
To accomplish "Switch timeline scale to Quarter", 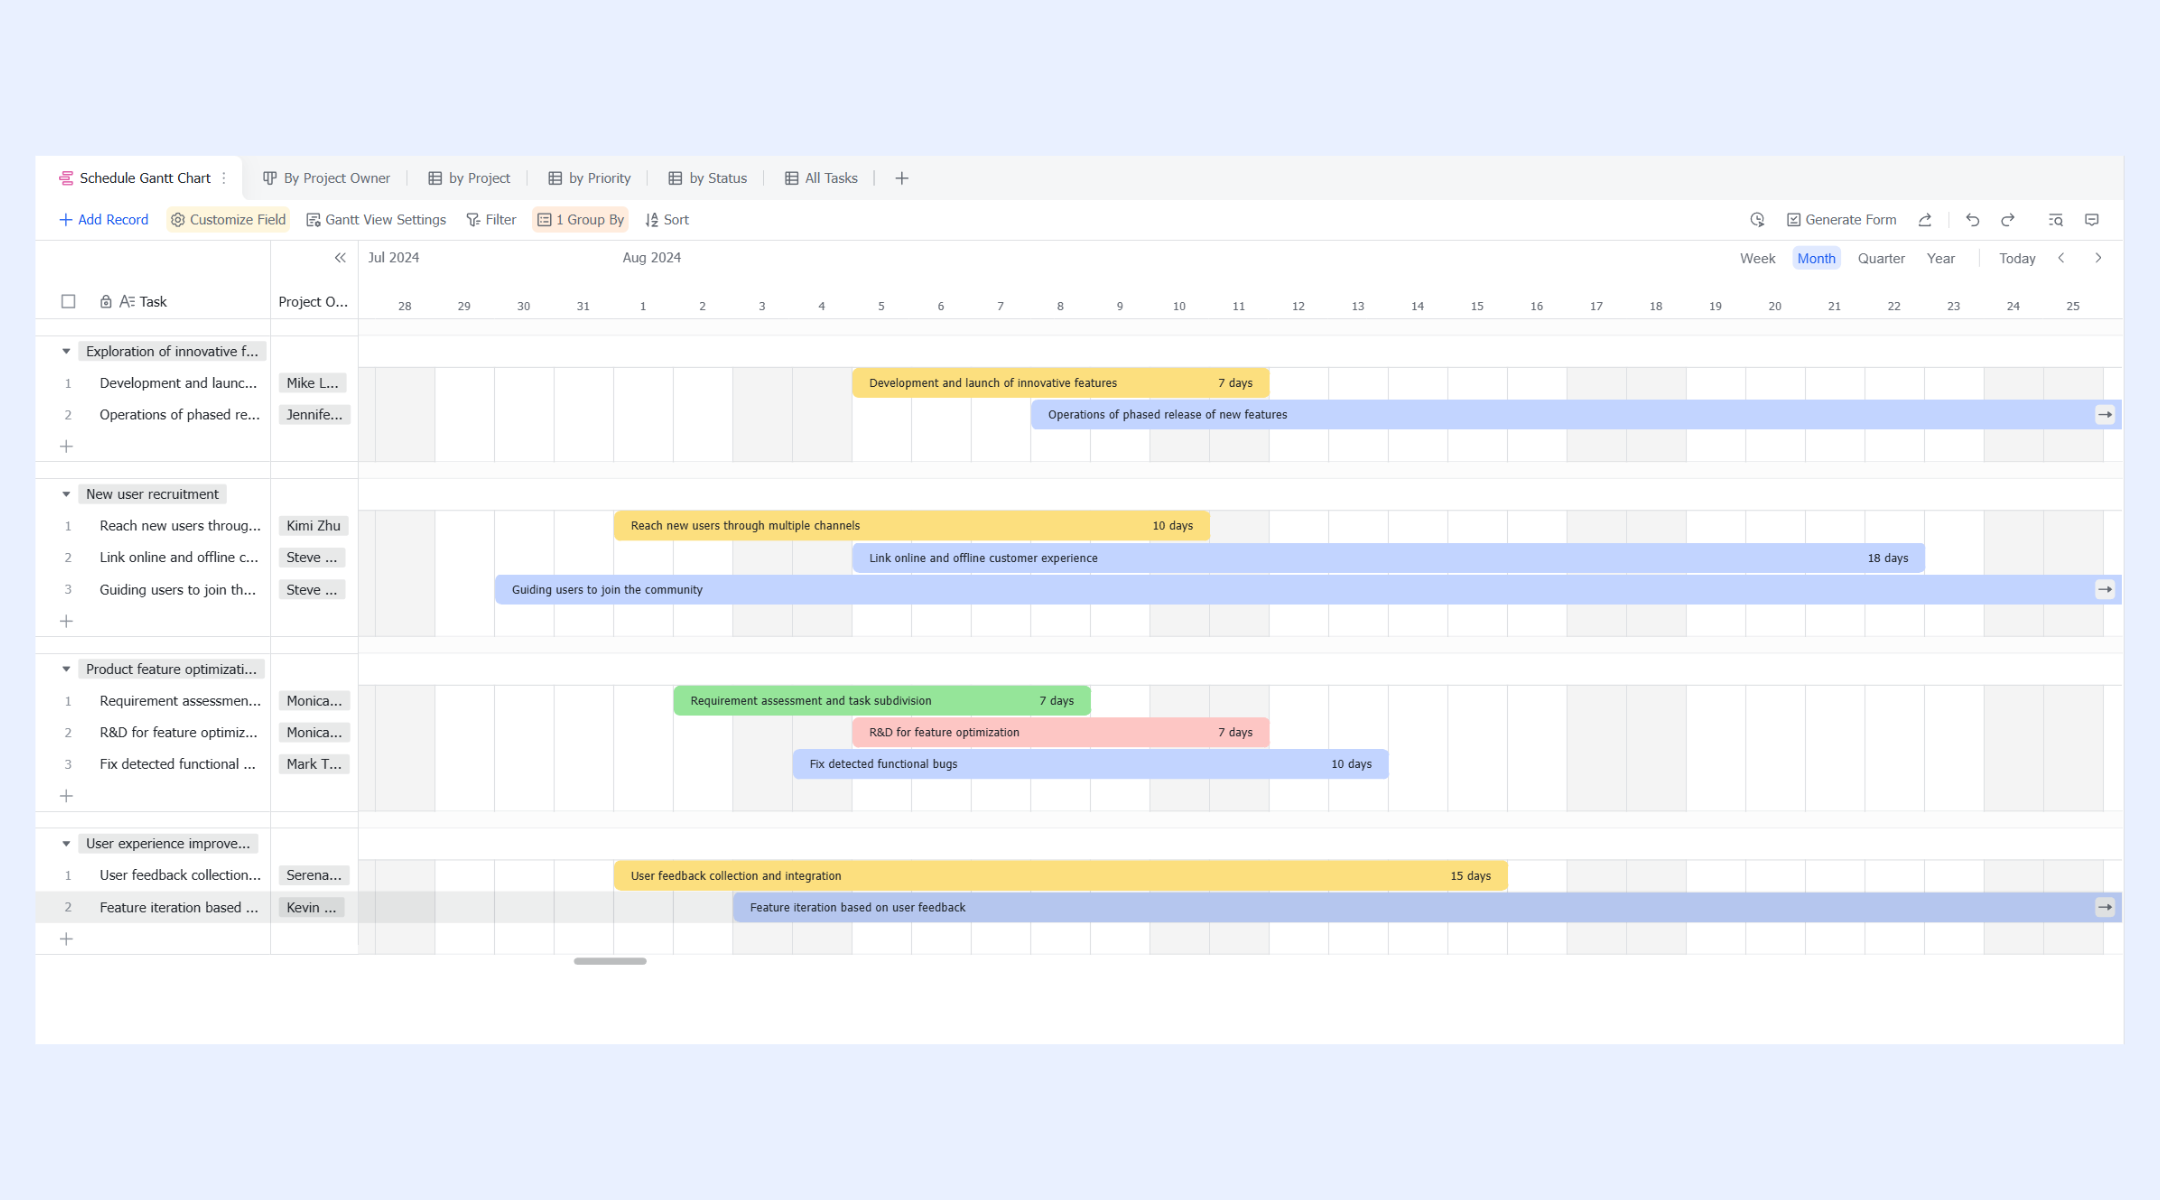I will click(1880, 258).
